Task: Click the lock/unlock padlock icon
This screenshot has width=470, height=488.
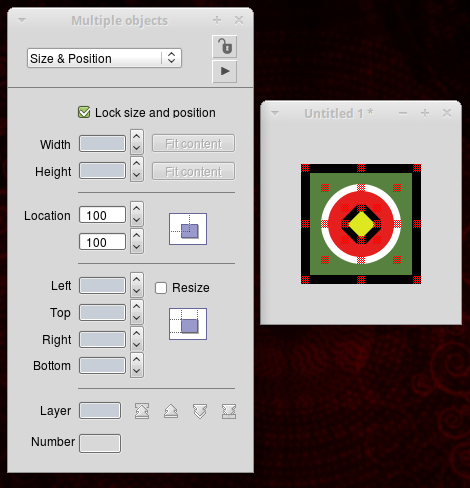Action: (x=225, y=46)
